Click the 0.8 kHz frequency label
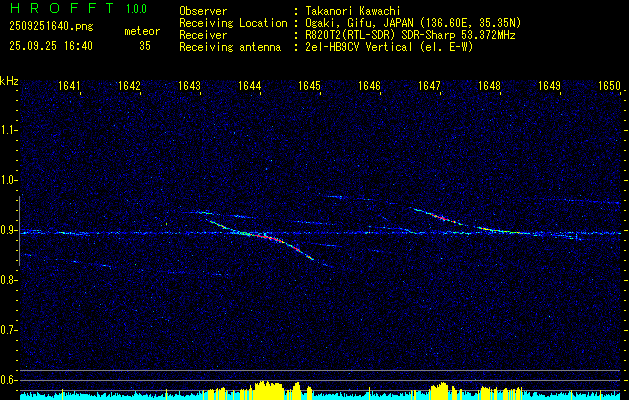This screenshot has width=629, height=400. click(8, 280)
